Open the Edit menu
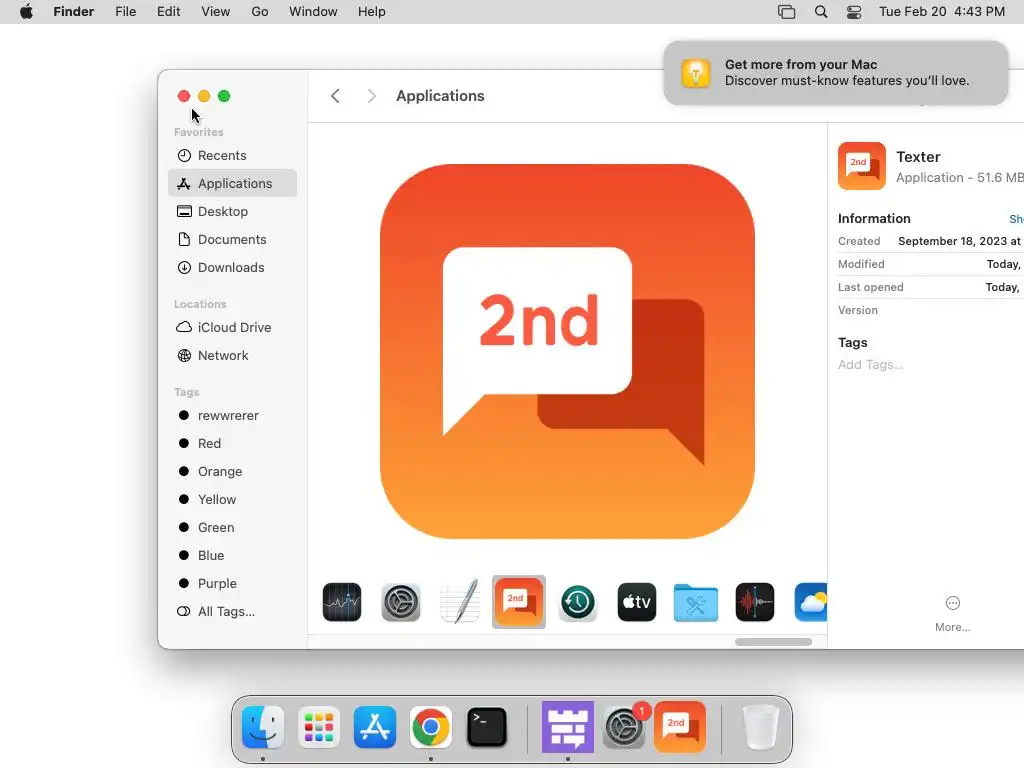Viewport: 1024px width, 768px height. [x=168, y=12]
